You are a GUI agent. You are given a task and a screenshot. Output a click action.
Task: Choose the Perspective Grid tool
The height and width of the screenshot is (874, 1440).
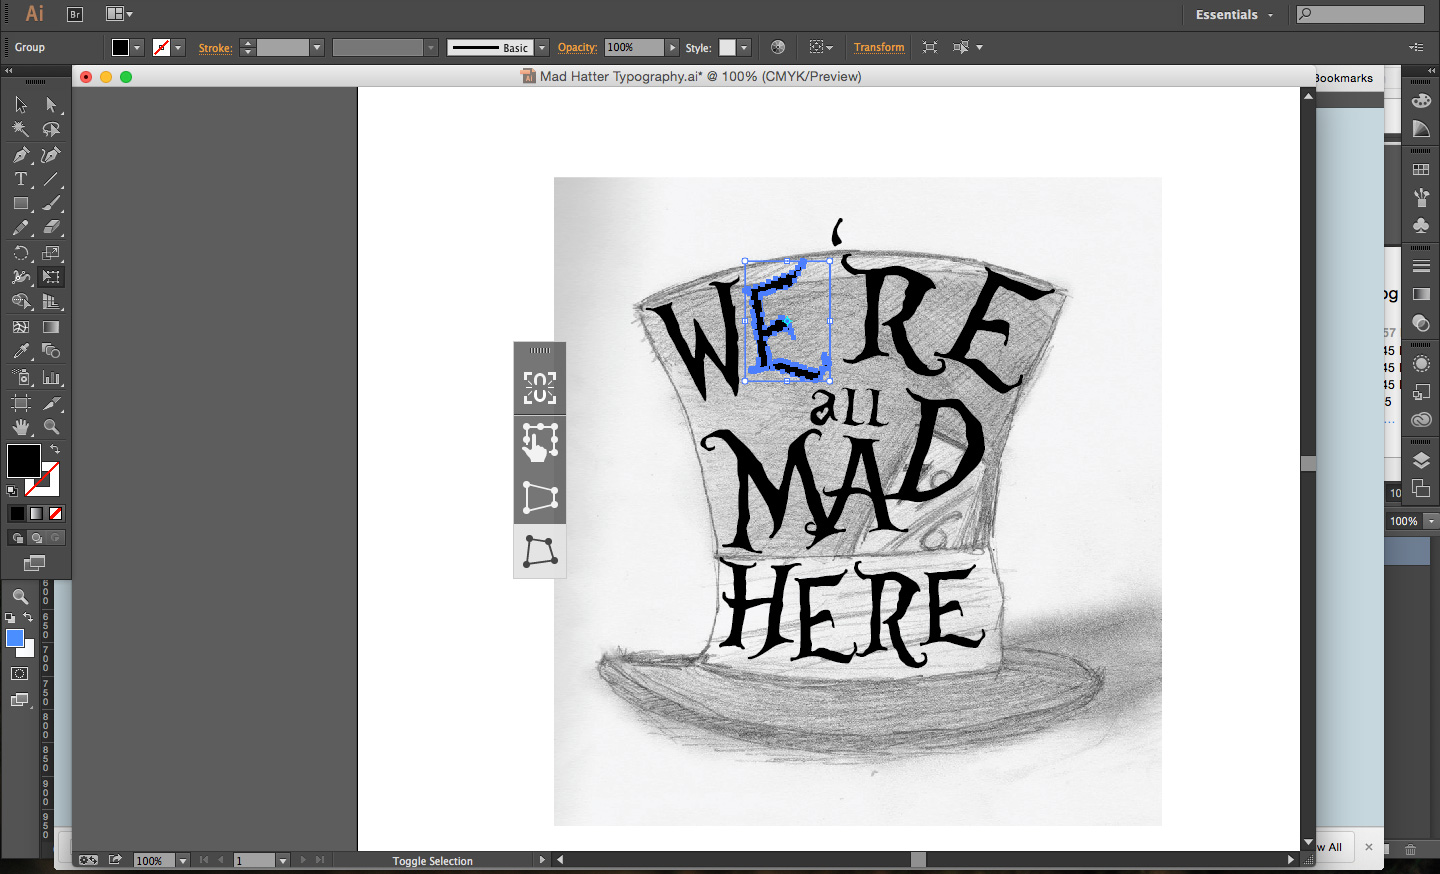tap(51, 302)
